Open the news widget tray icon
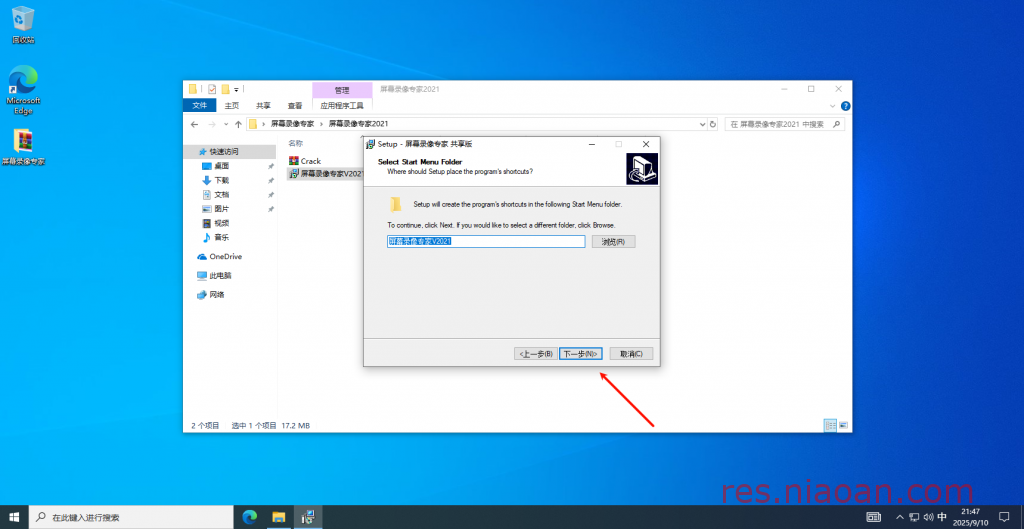Screen dimensions: 1024x529 click(873, 517)
